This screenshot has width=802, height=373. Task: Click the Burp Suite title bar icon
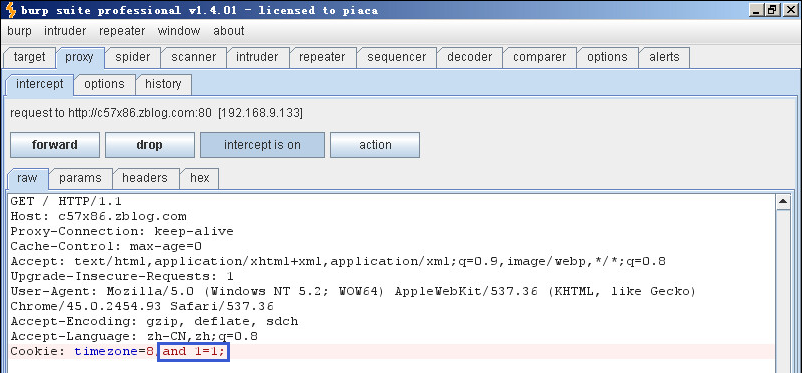(x=10, y=10)
